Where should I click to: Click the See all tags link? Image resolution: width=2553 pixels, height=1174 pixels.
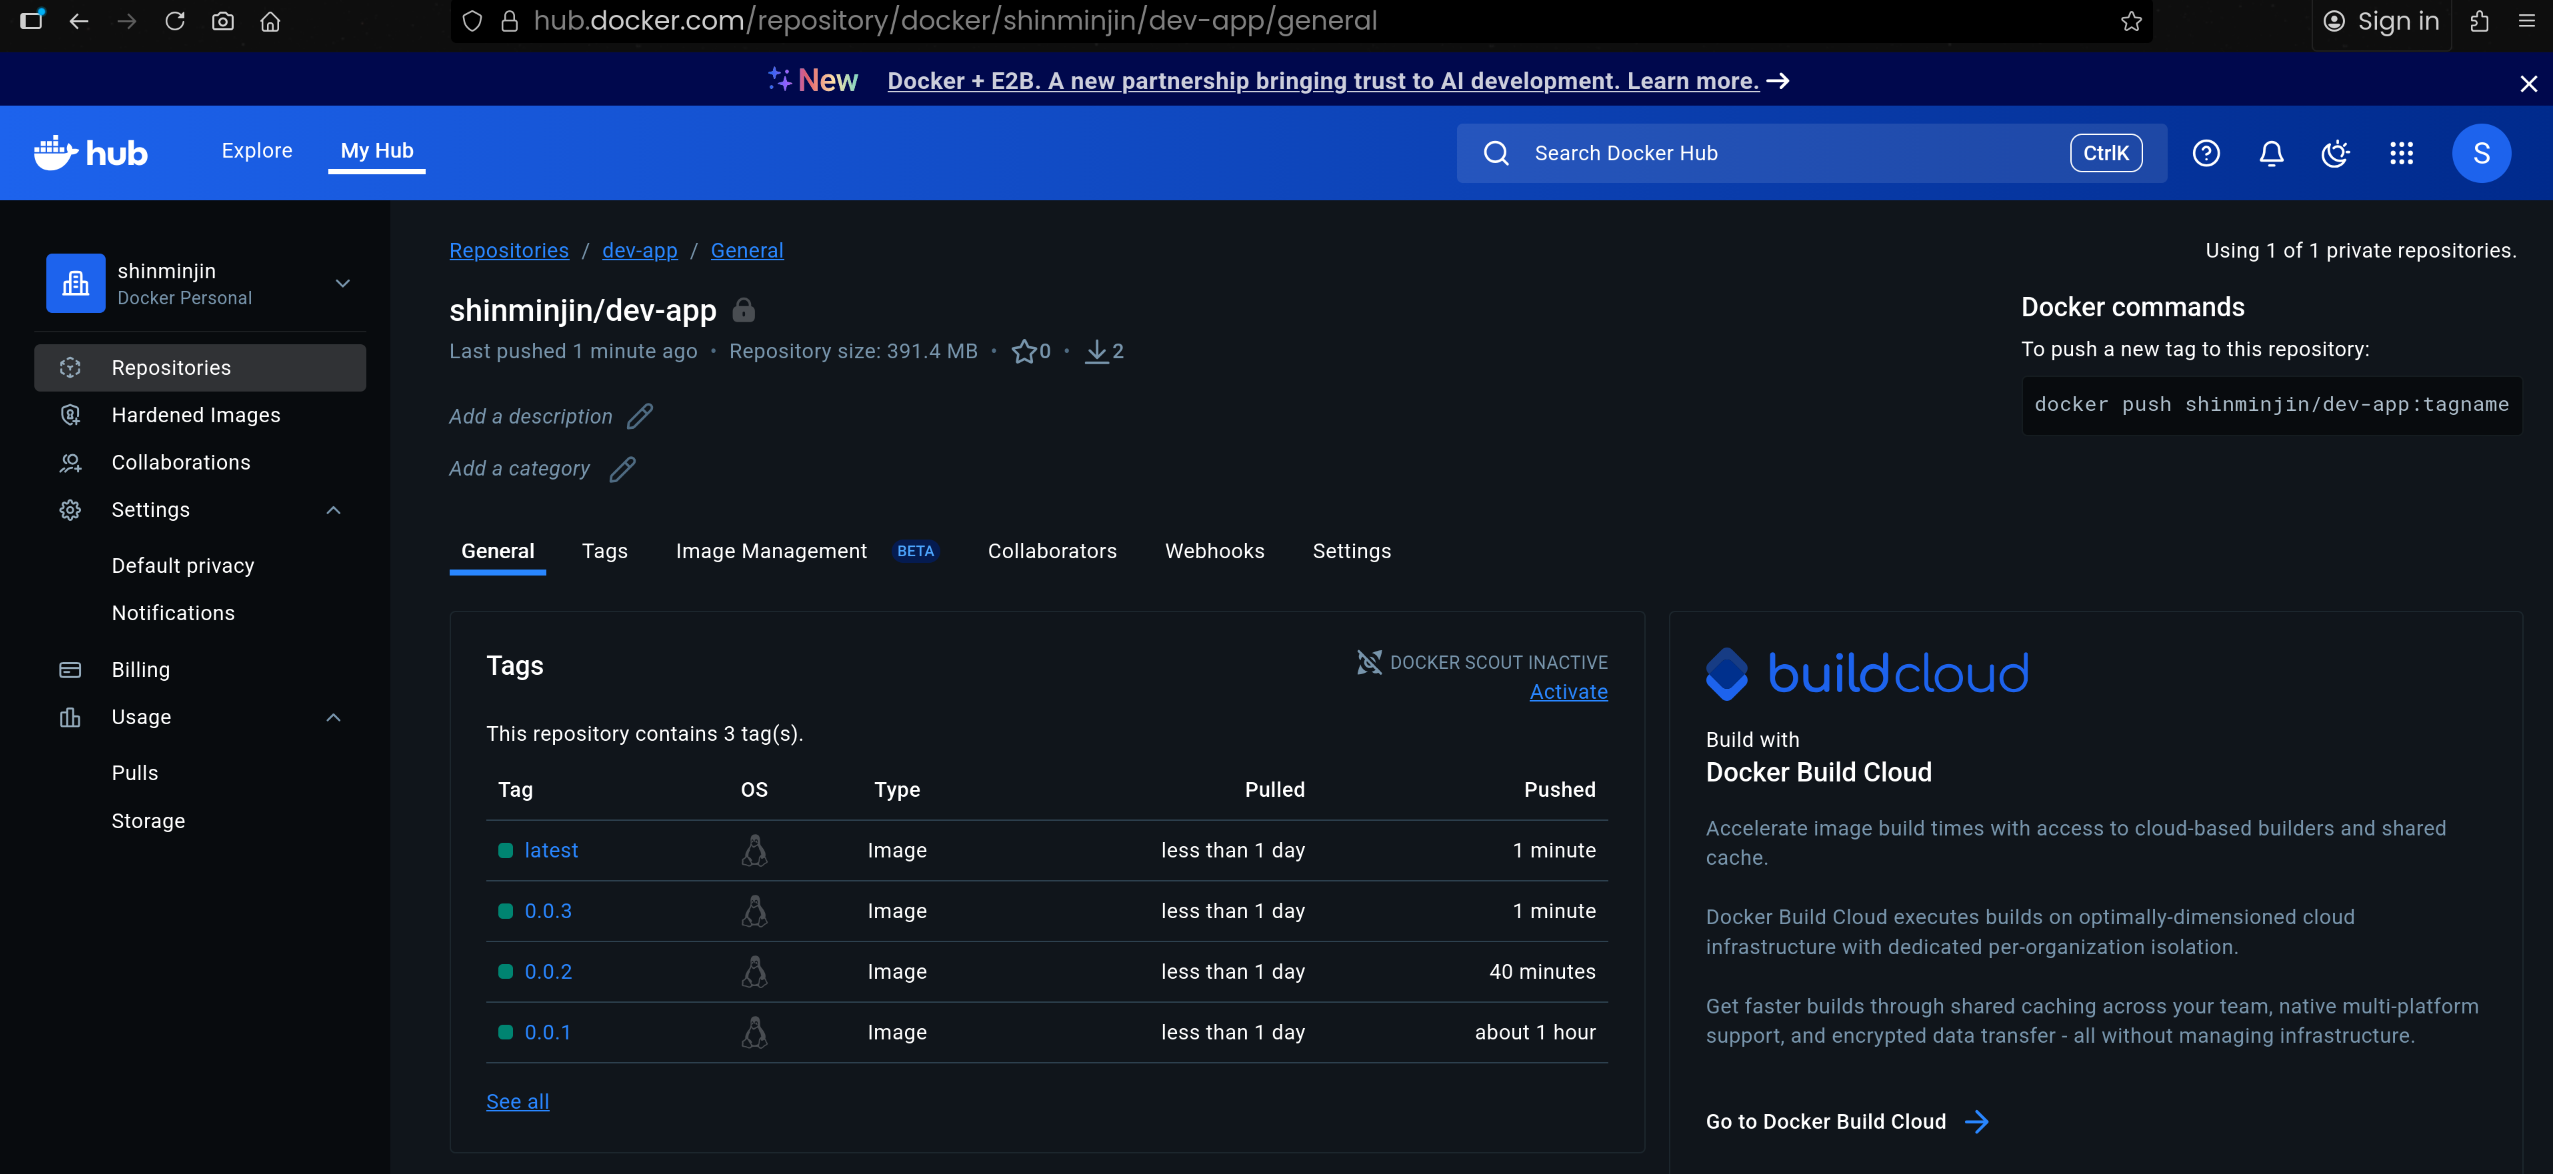(x=517, y=1101)
